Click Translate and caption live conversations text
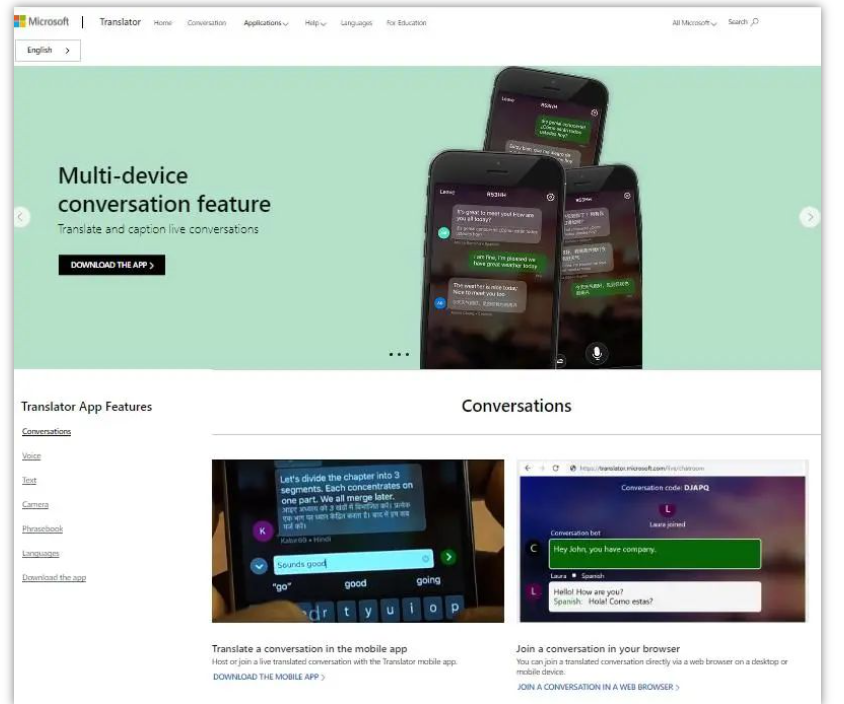Viewport: 844px width, 704px height. [158, 229]
